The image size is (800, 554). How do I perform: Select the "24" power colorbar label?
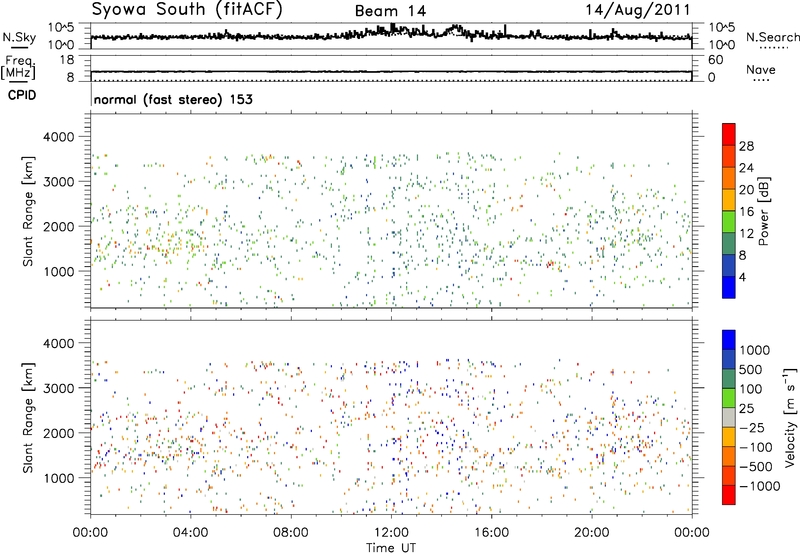click(746, 168)
